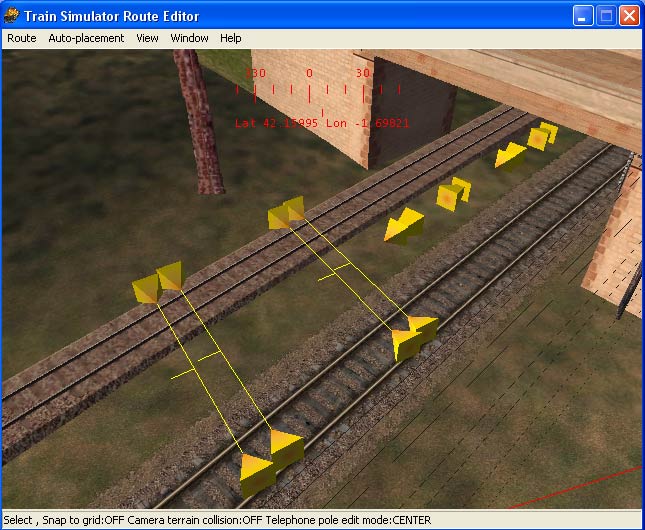Image resolution: width=645 pixels, height=530 pixels.
Task: Click the Help menu
Action: (231, 38)
